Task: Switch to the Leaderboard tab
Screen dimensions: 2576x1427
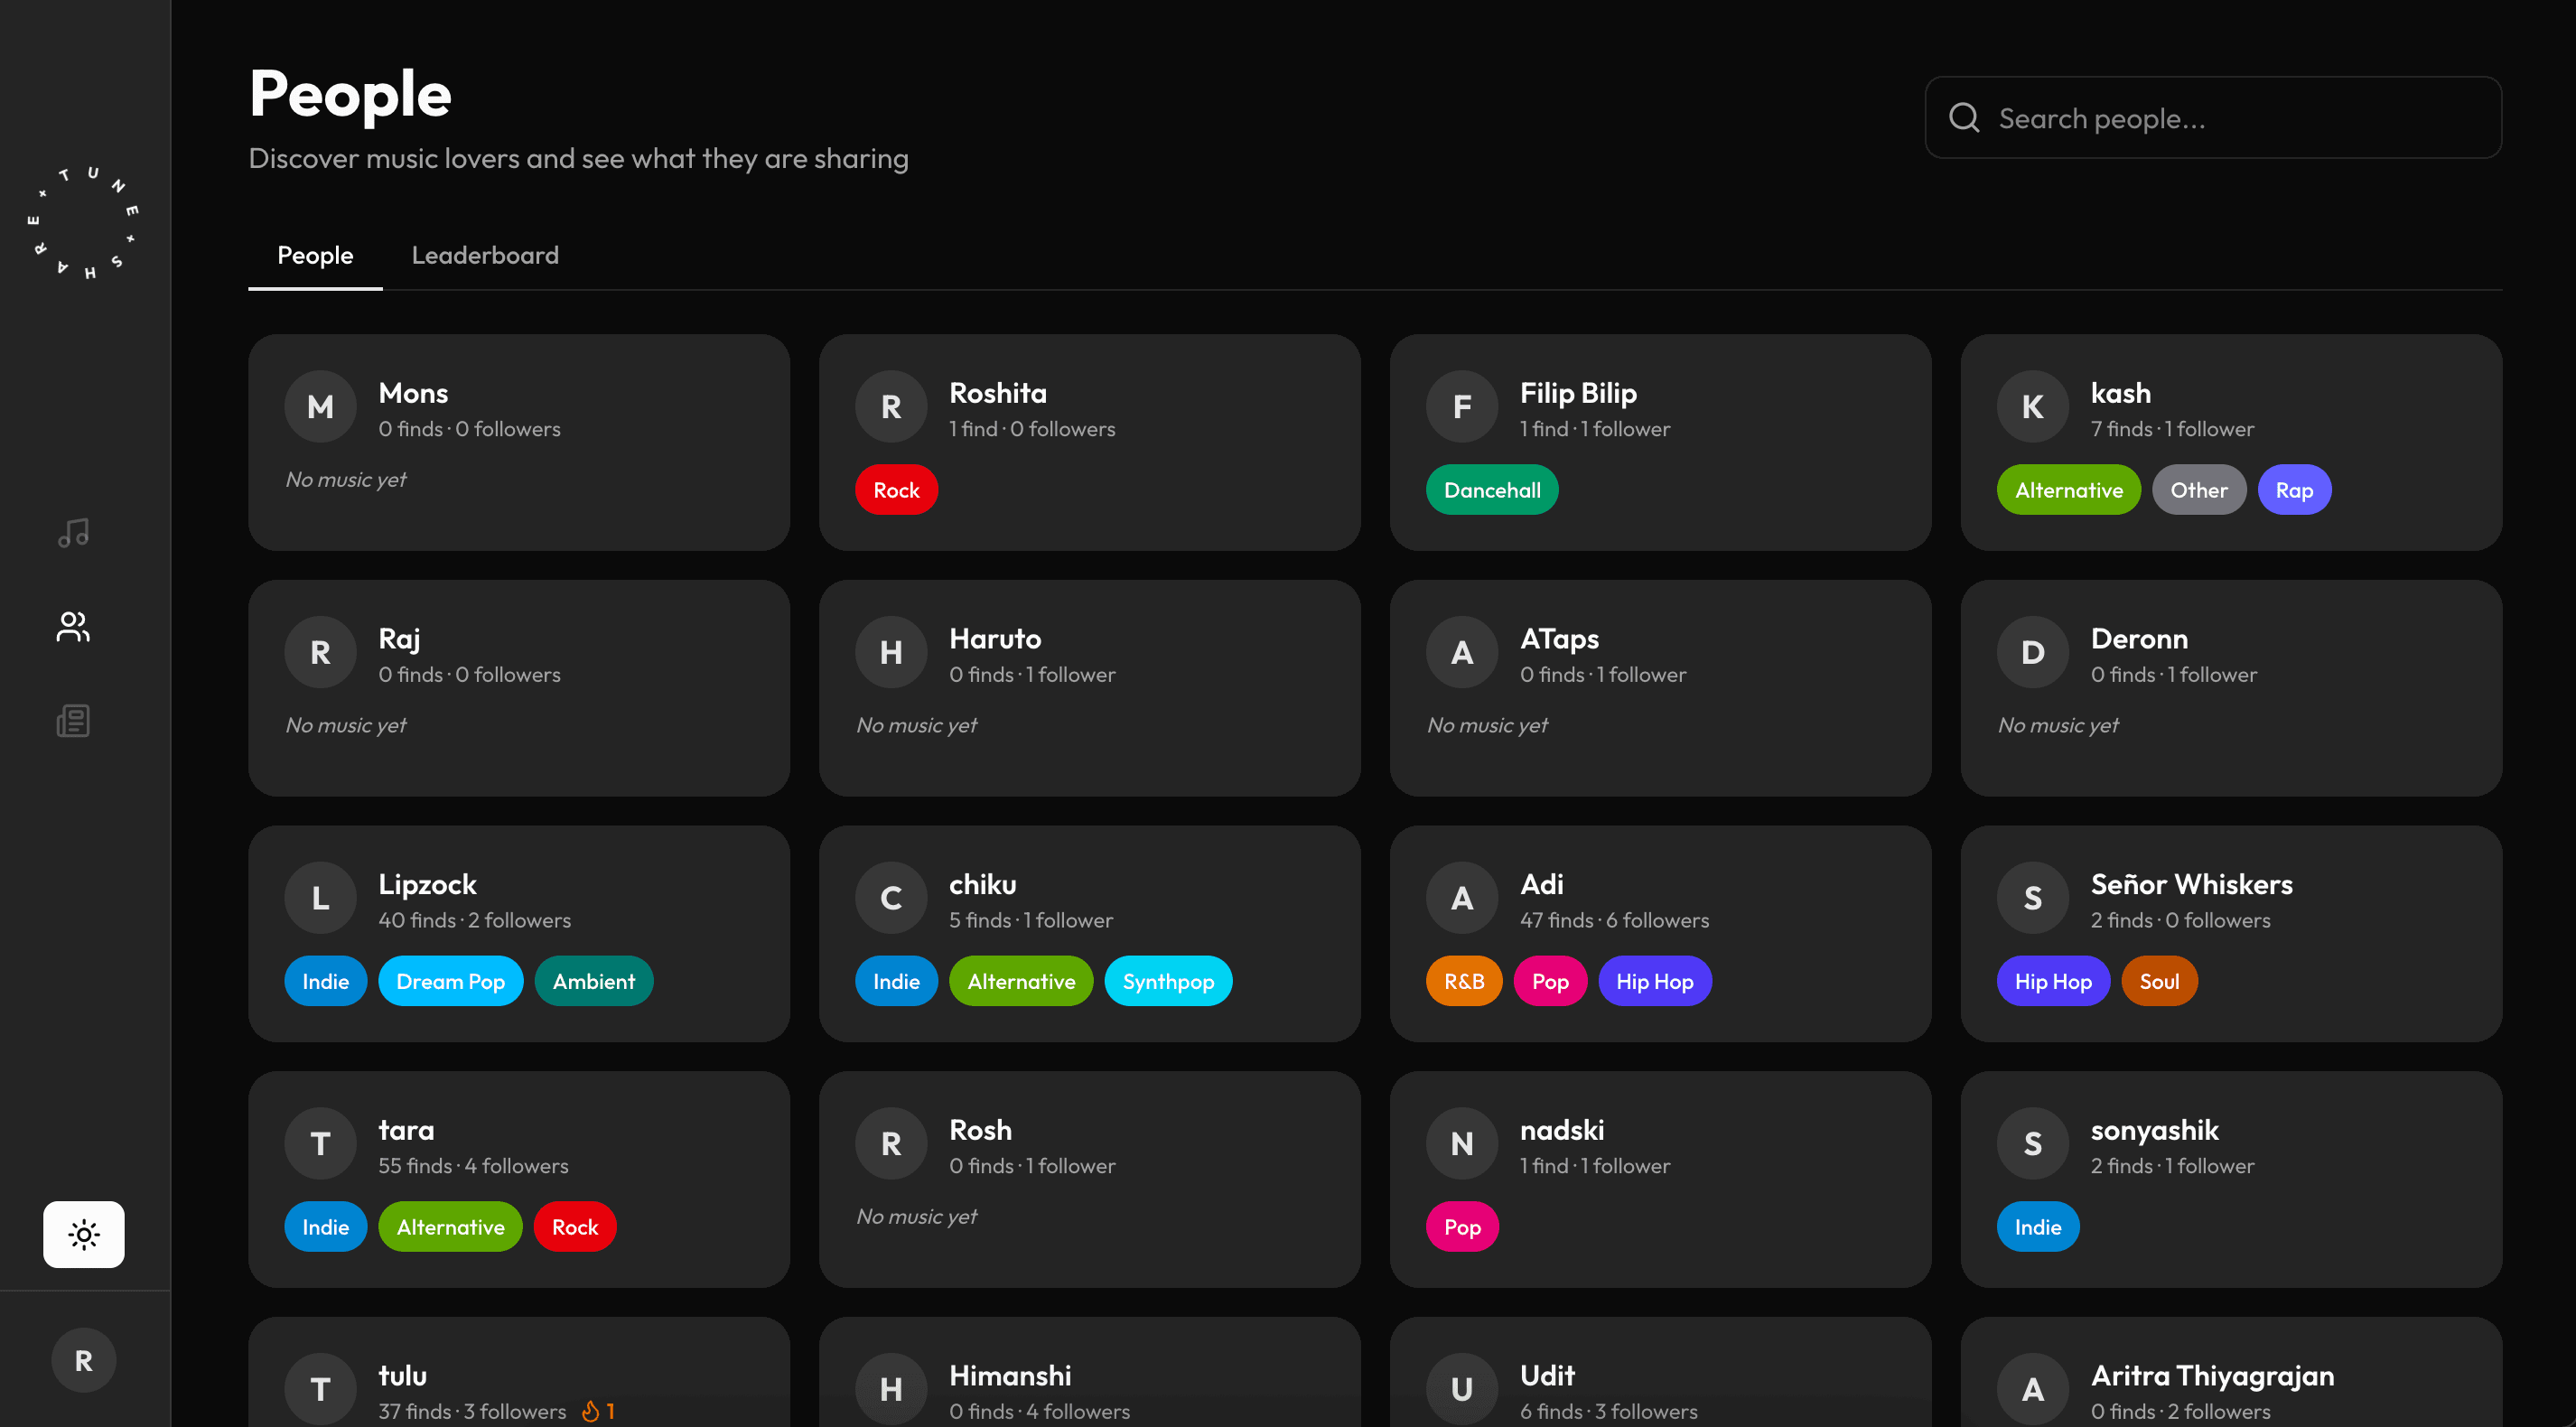Action: pyautogui.click(x=485, y=255)
